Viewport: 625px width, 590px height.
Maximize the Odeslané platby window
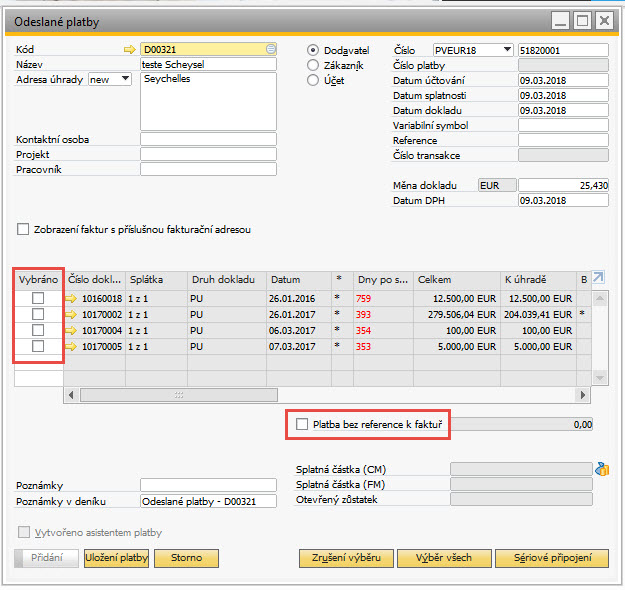(582, 20)
